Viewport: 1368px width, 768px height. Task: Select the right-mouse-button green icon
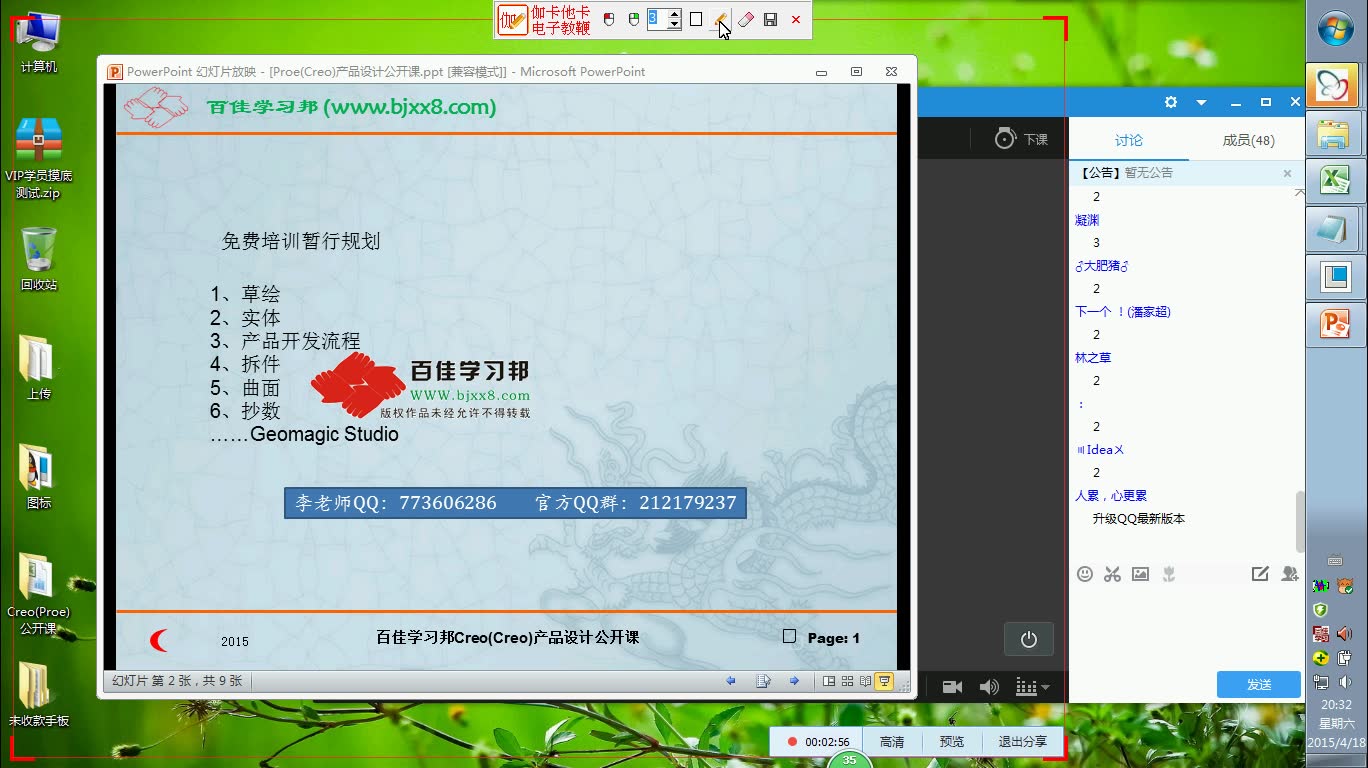[633, 20]
